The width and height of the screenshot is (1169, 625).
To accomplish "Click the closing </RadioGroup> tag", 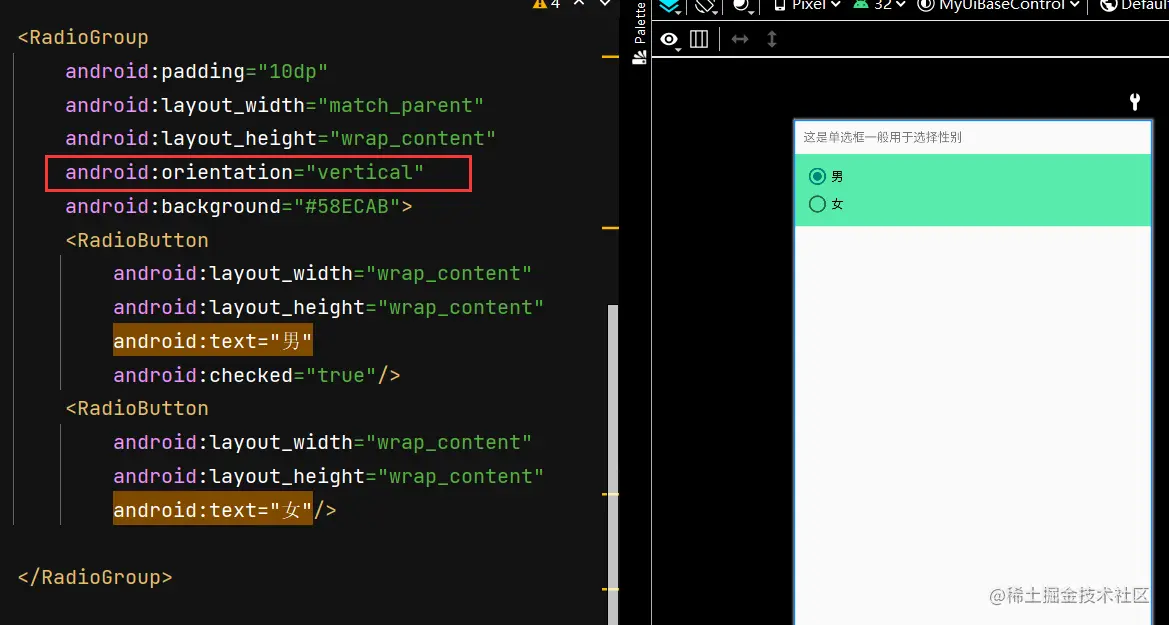I will click(95, 577).
